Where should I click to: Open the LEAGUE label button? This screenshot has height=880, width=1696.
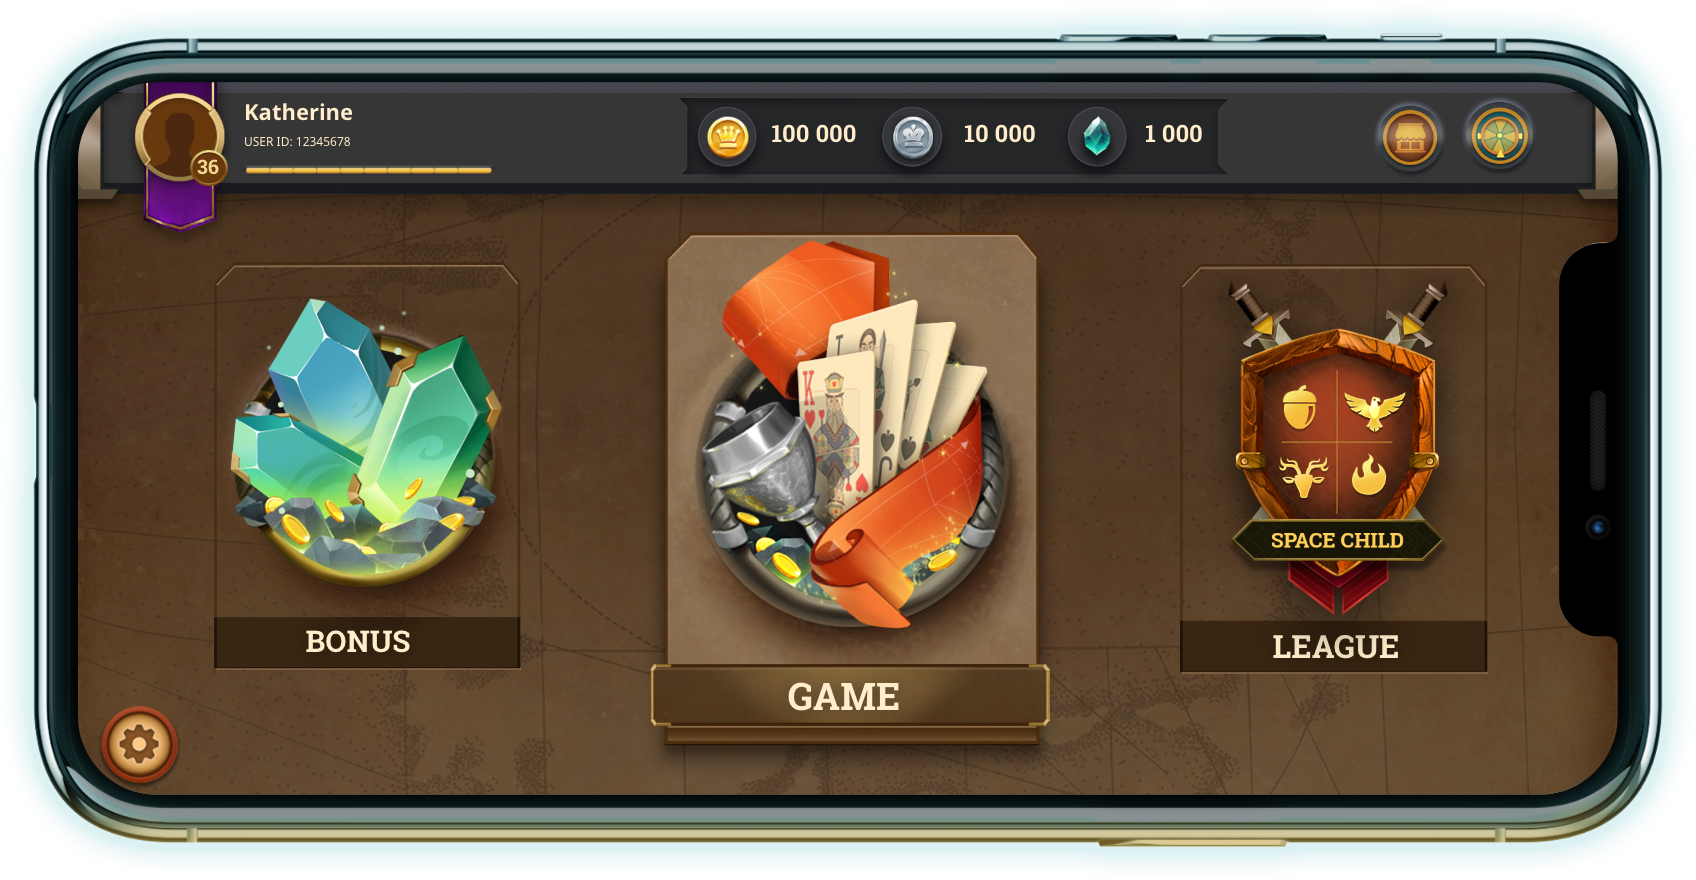tap(1334, 647)
